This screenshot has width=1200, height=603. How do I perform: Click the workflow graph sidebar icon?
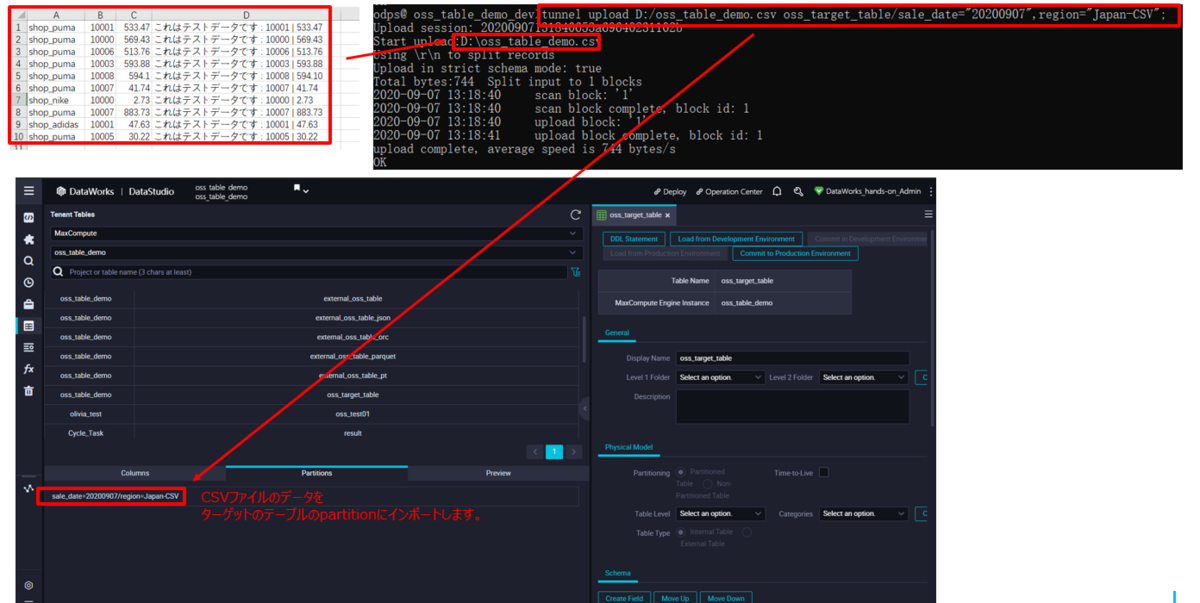point(29,488)
